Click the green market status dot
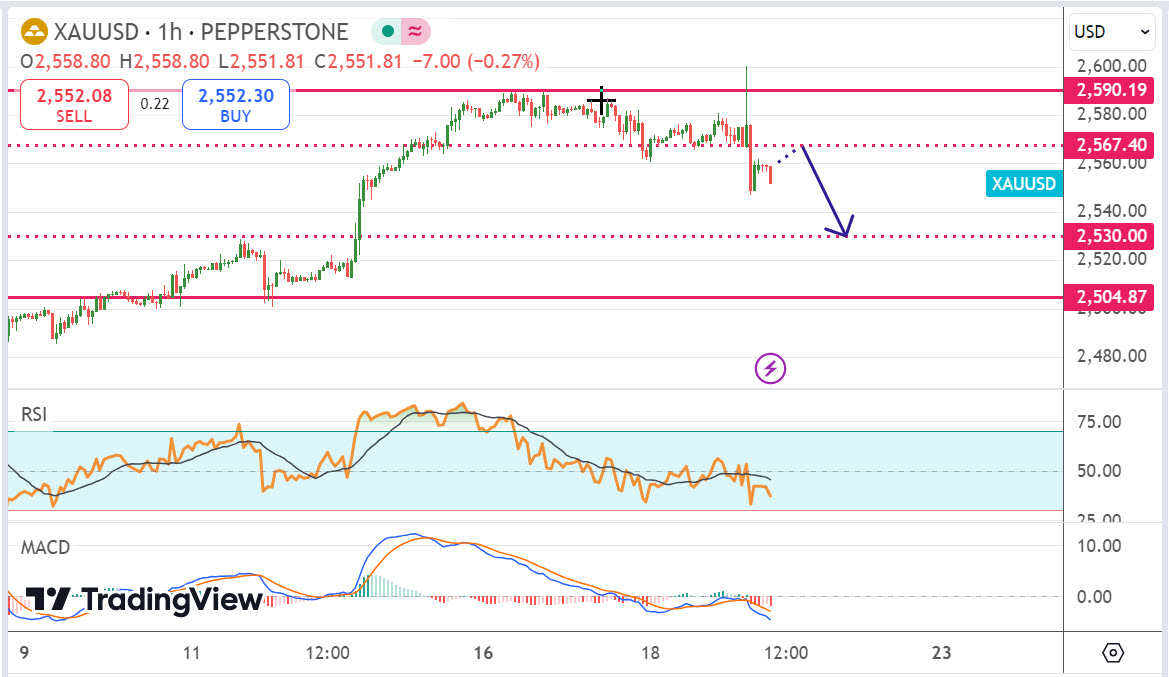 pyautogui.click(x=387, y=33)
